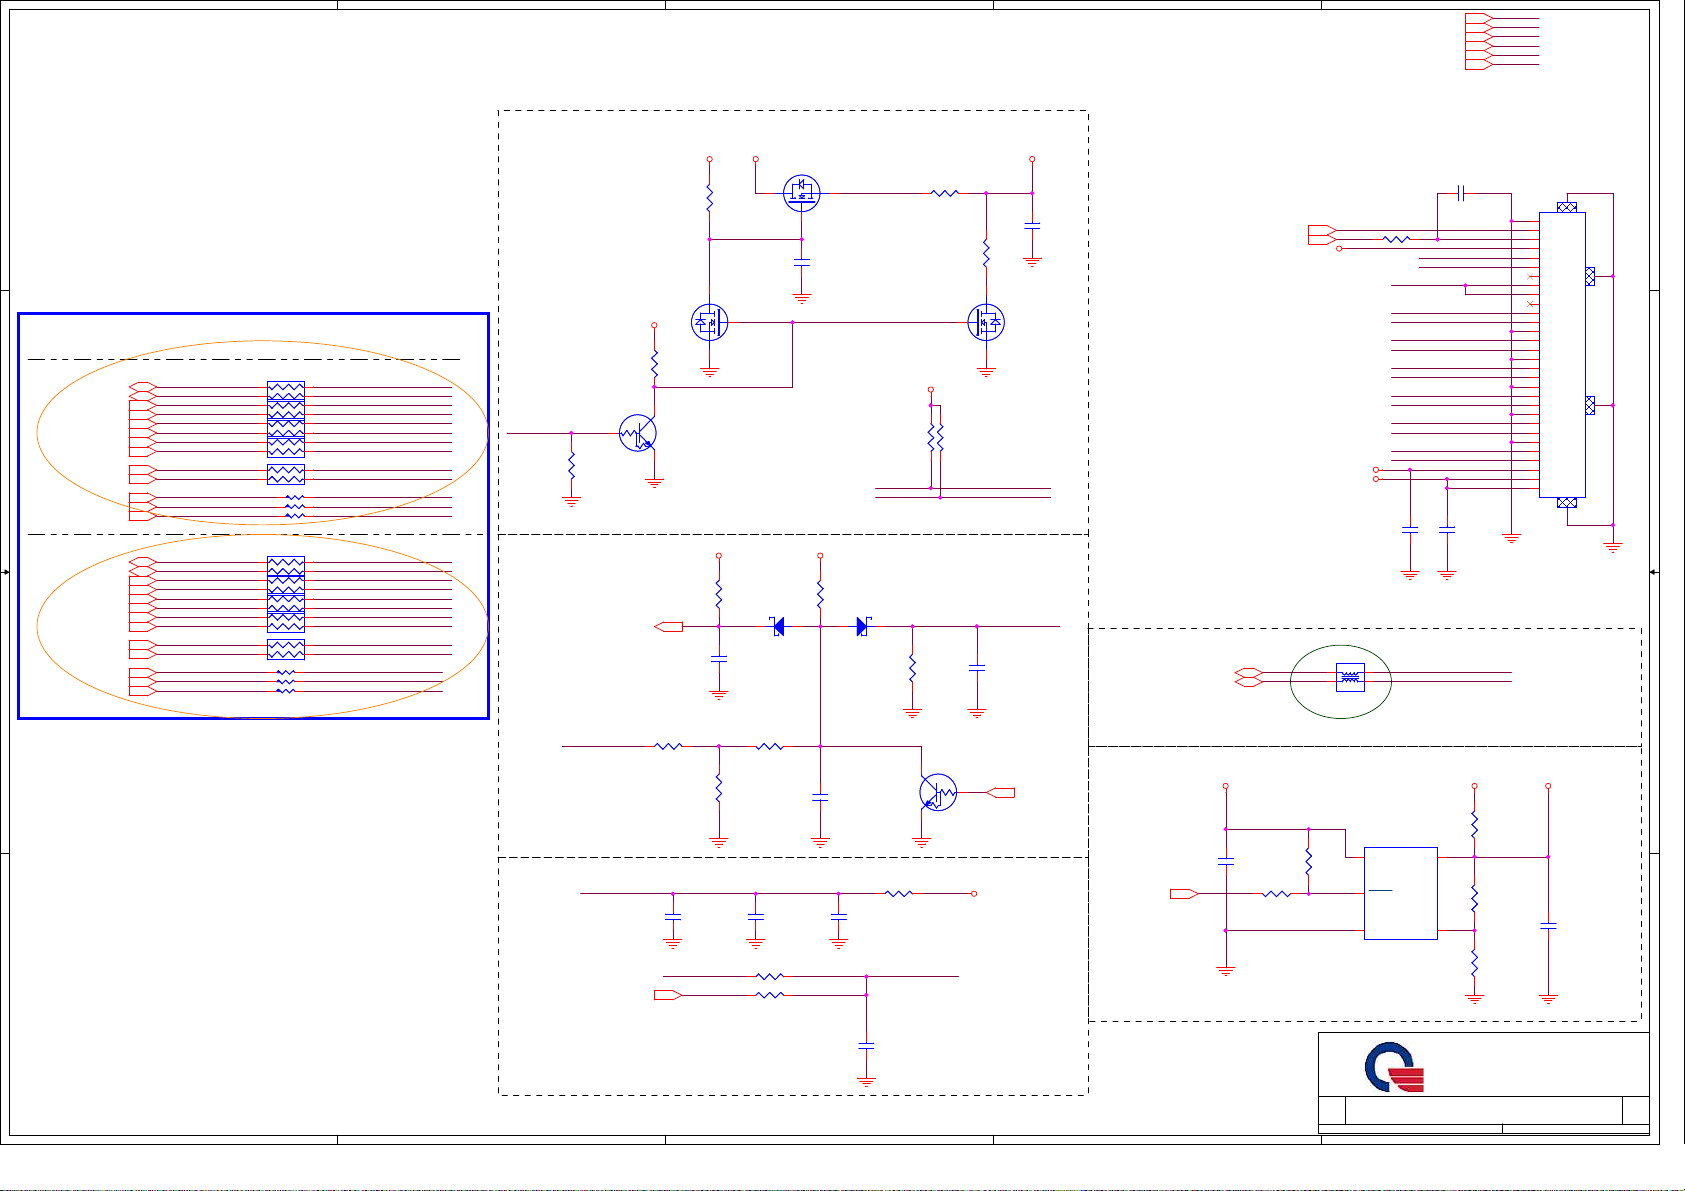This screenshot has width=1685, height=1191.
Task: Click the upper mounting pad on the connector's right side
Action: point(1590,276)
